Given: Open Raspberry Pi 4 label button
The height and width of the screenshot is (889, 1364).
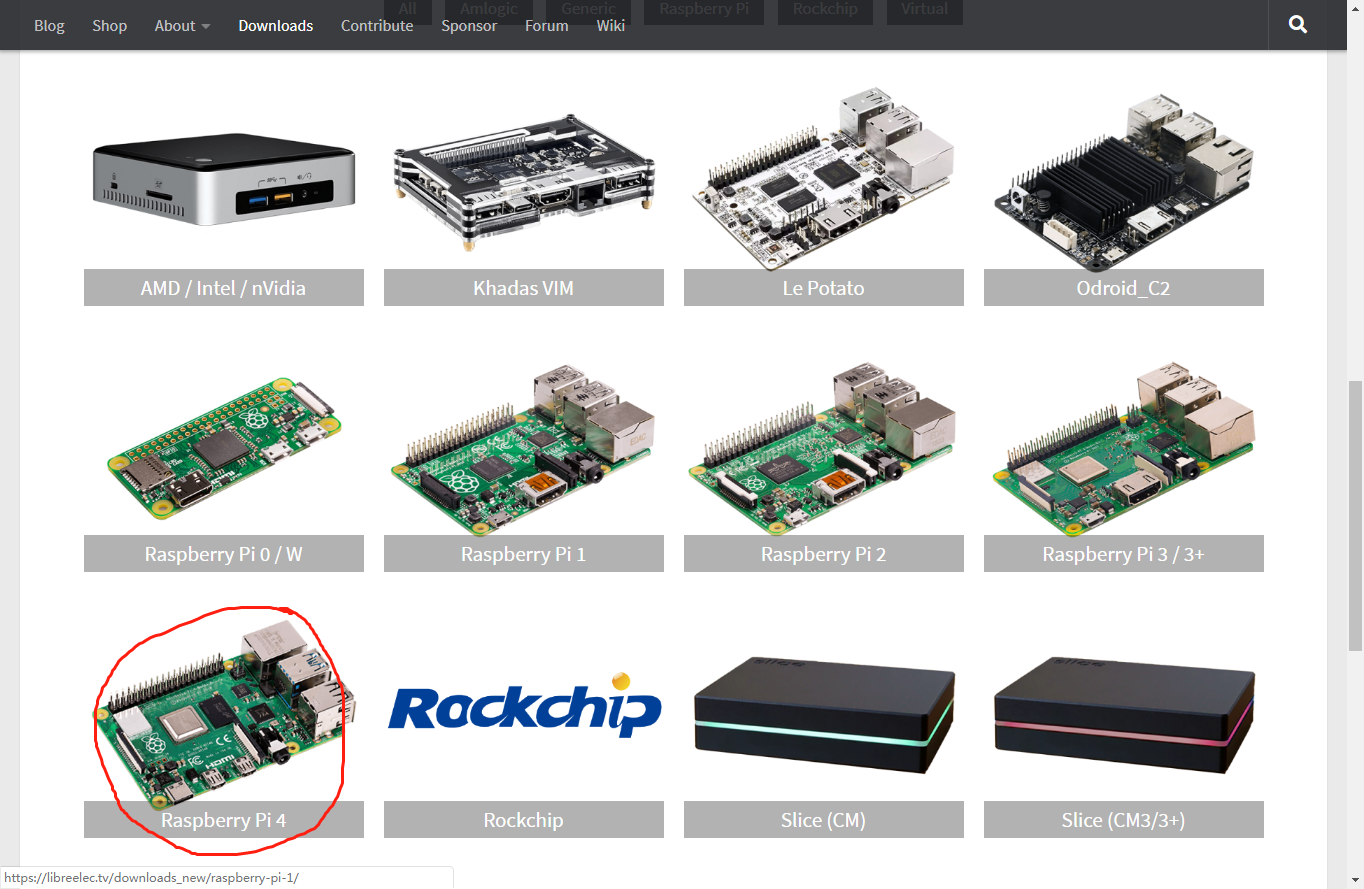Looking at the screenshot, I should tap(224, 820).
